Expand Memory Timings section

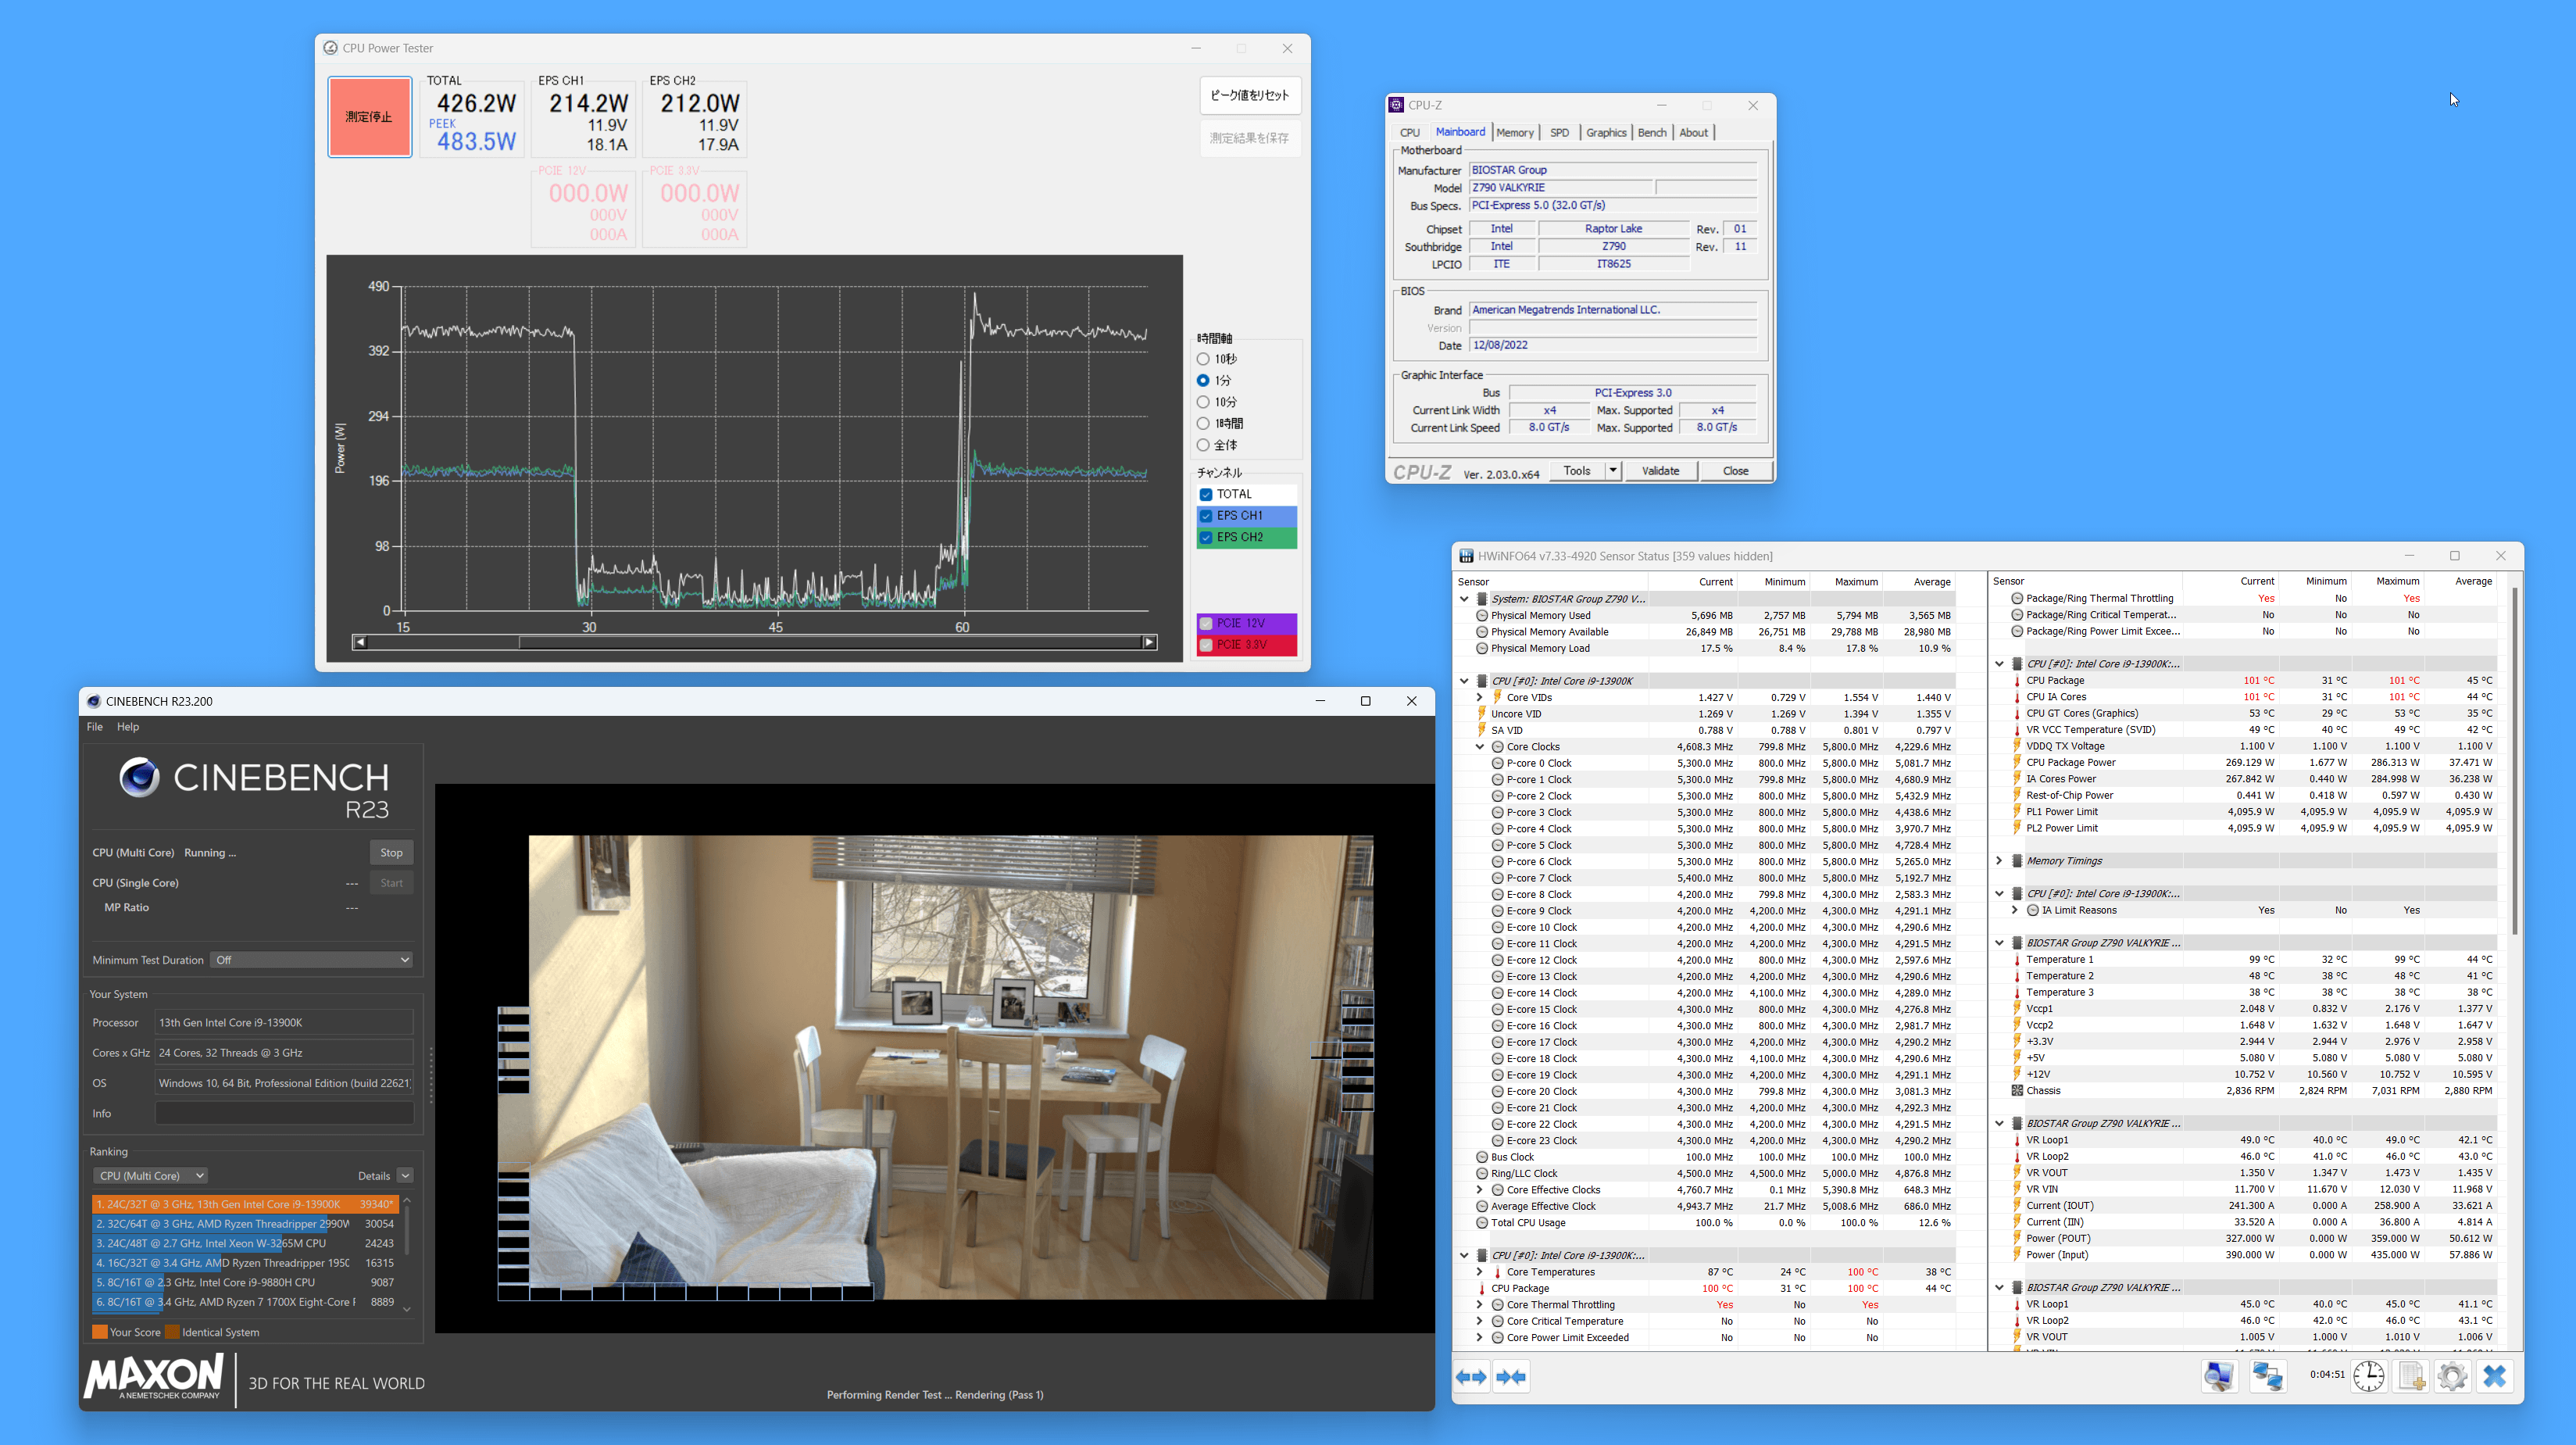point(1999,861)
